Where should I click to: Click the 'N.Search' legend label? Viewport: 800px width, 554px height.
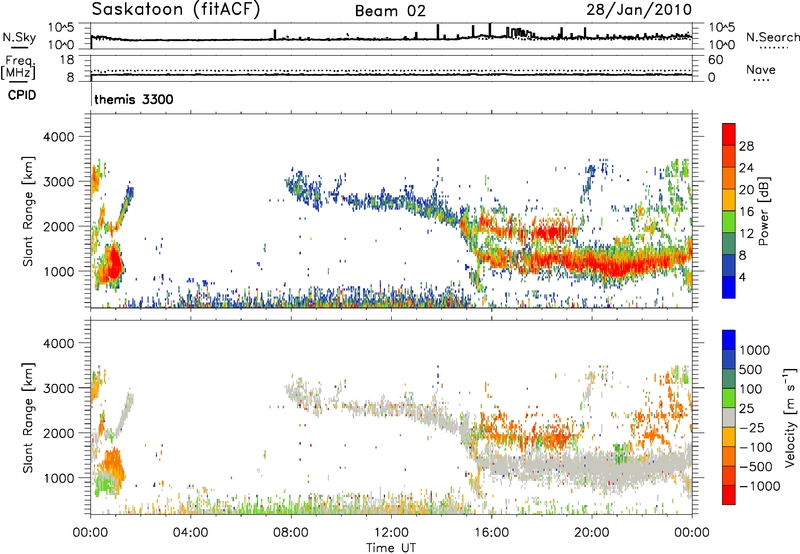[772, 37]
